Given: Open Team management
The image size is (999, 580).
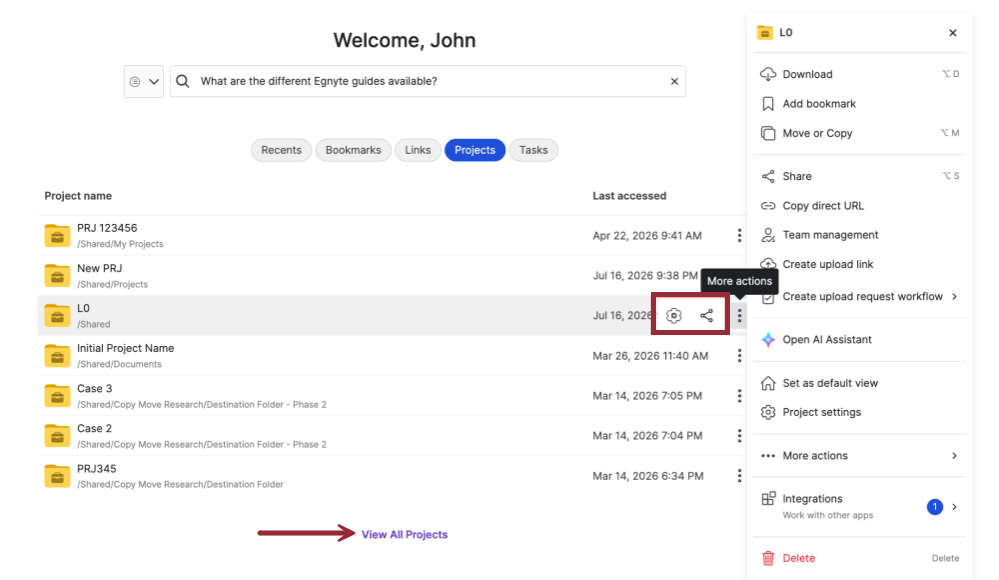Looking at the screenshot, I should click(859, 235).
